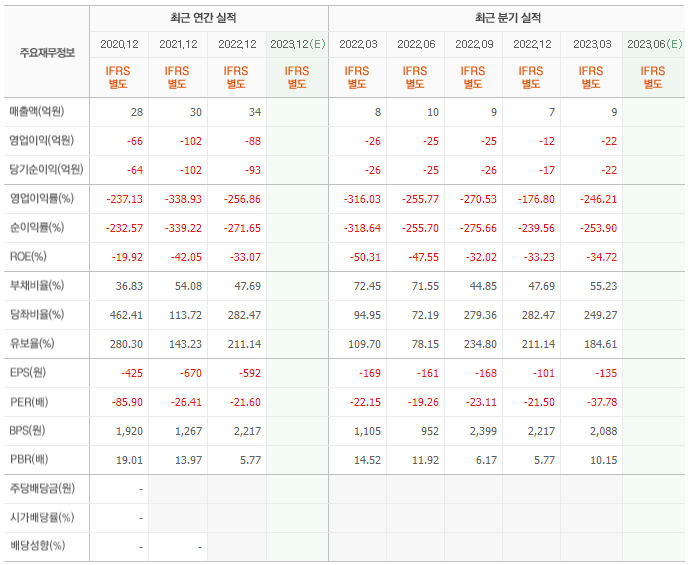This screenshot has width=691, height=565.
Task: Select the 주요재무정보 header cell
Action: point(47,53)
